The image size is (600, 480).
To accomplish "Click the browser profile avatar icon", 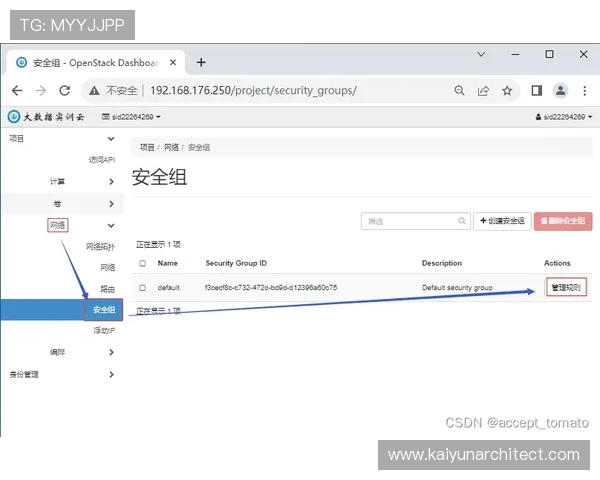I will point(561,91).
